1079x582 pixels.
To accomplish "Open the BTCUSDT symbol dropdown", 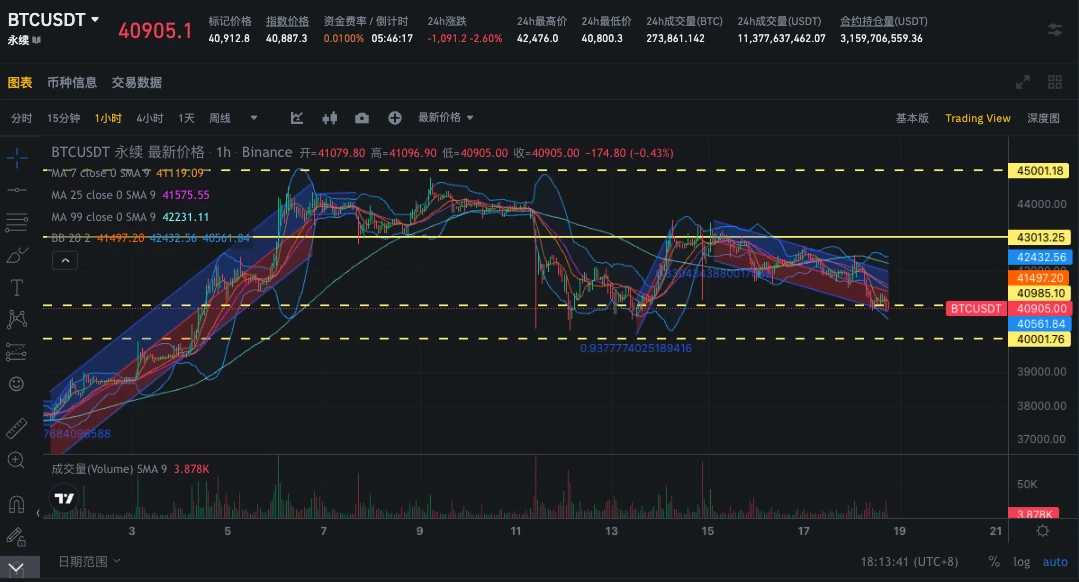I will tap(52, 18).
